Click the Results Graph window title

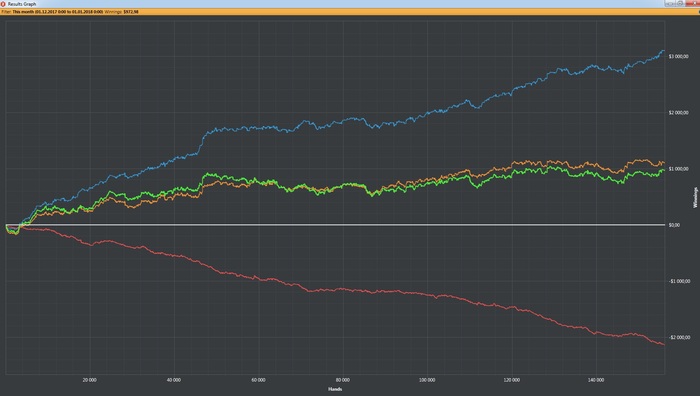point(22,4)
